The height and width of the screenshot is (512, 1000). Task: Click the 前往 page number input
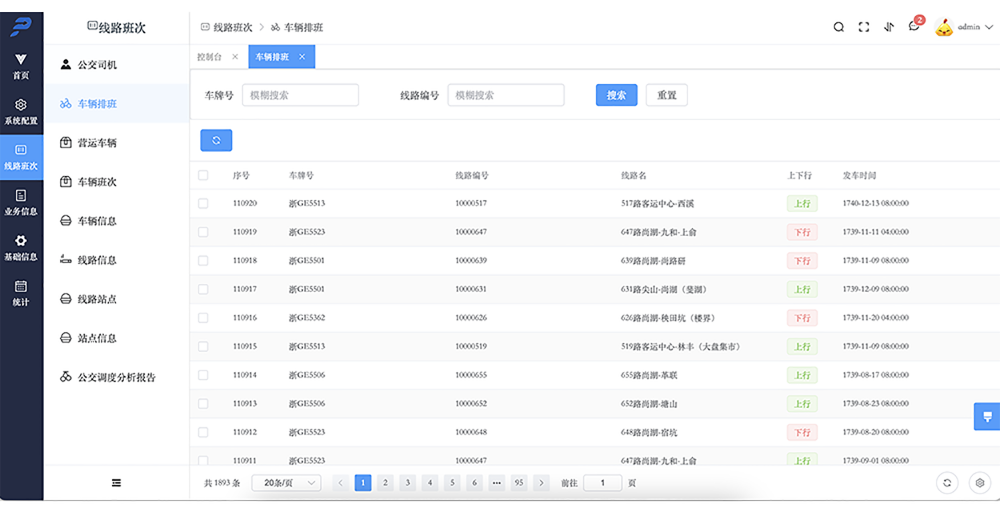click(602, 483)
